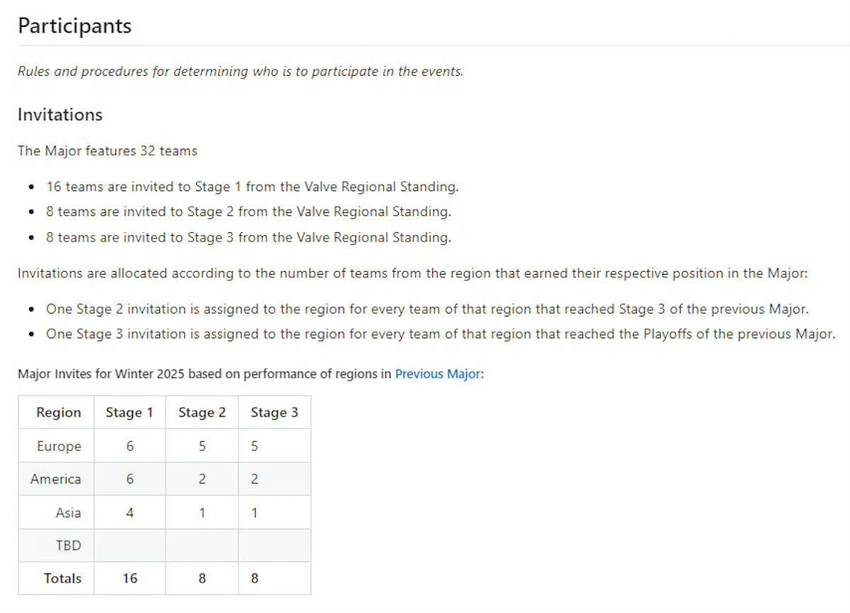Click Asia's Stage 1 cell showing 4
The image size is (850, 613).
pos(130,513)
